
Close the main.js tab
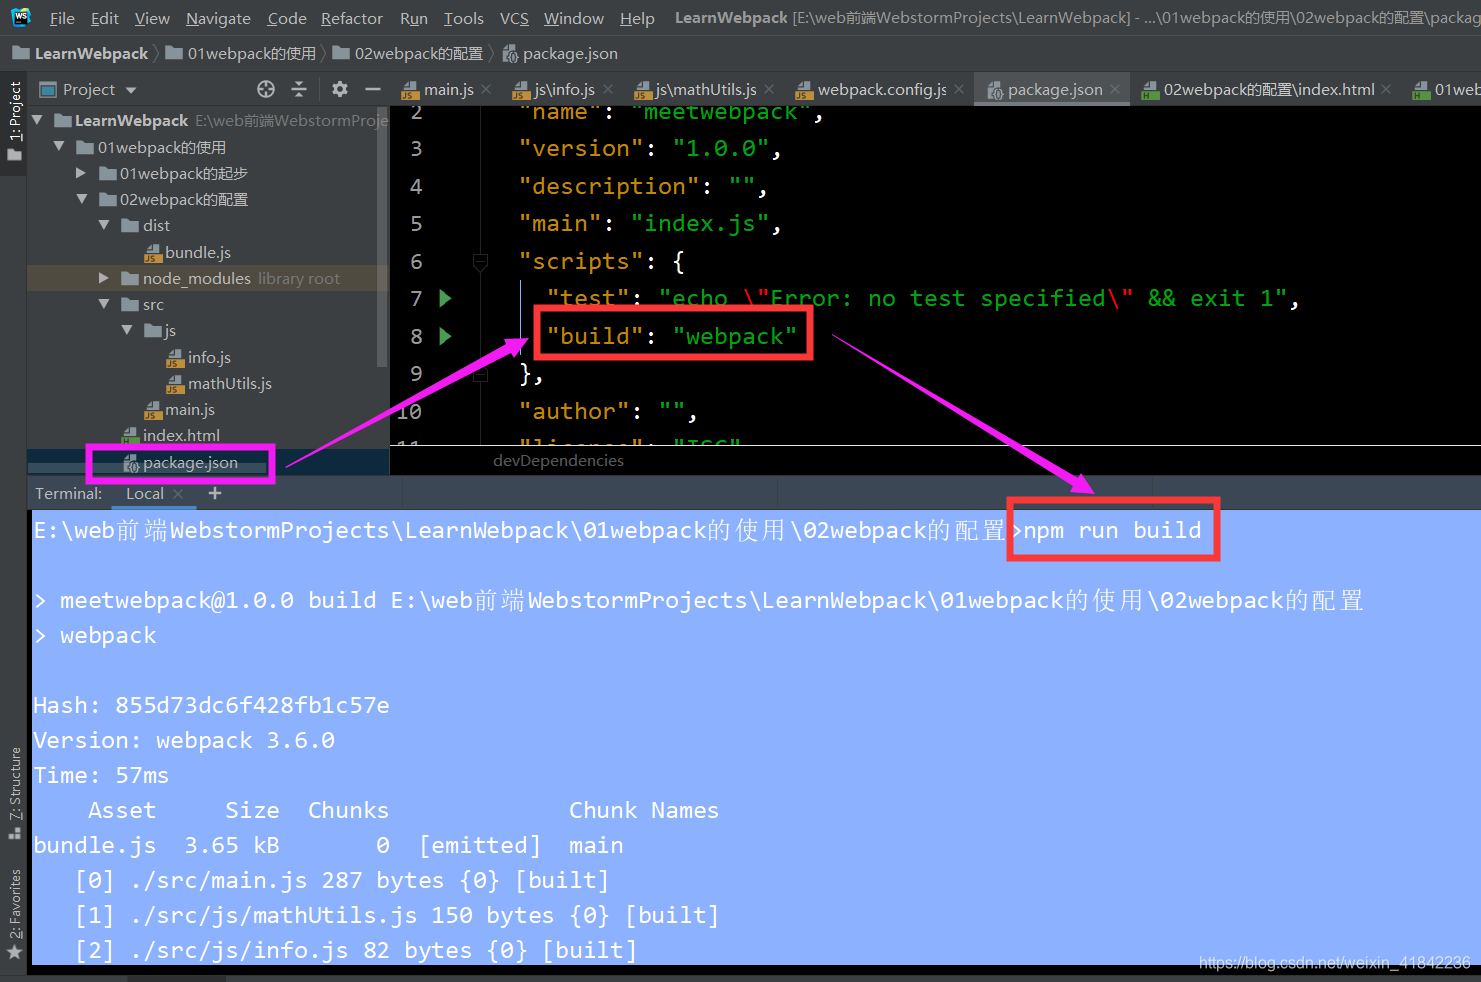pos(486,89)
